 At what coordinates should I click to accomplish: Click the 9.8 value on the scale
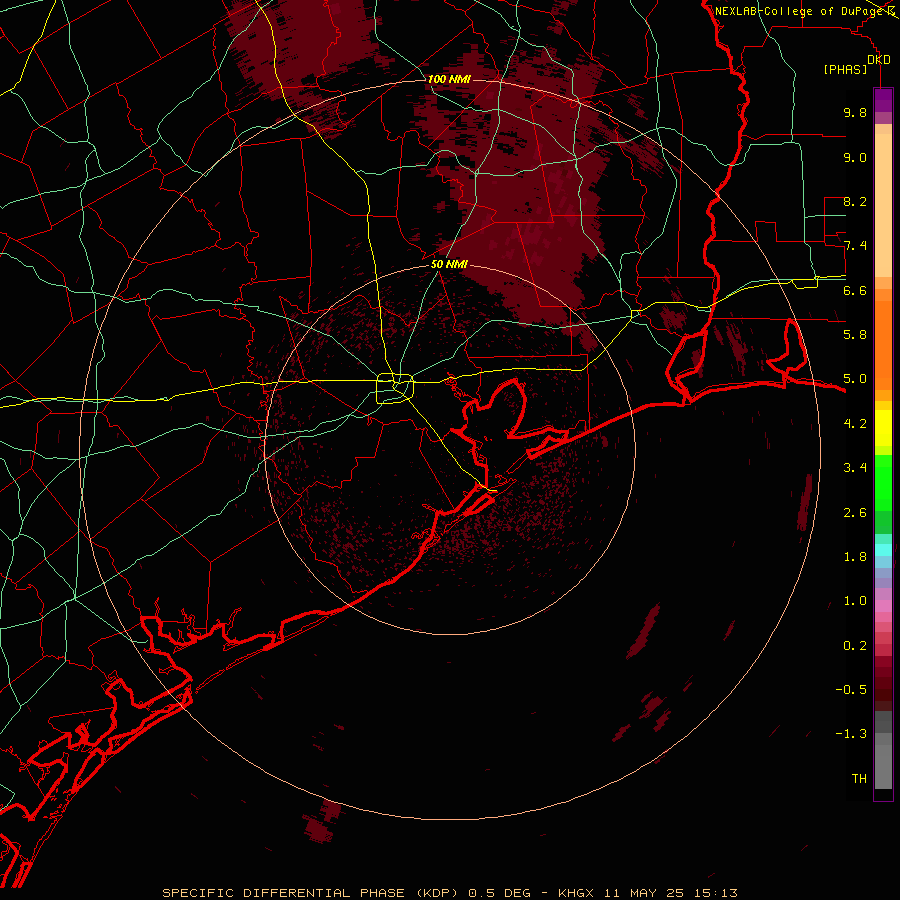pyautogui.click(x=855, y=112)
